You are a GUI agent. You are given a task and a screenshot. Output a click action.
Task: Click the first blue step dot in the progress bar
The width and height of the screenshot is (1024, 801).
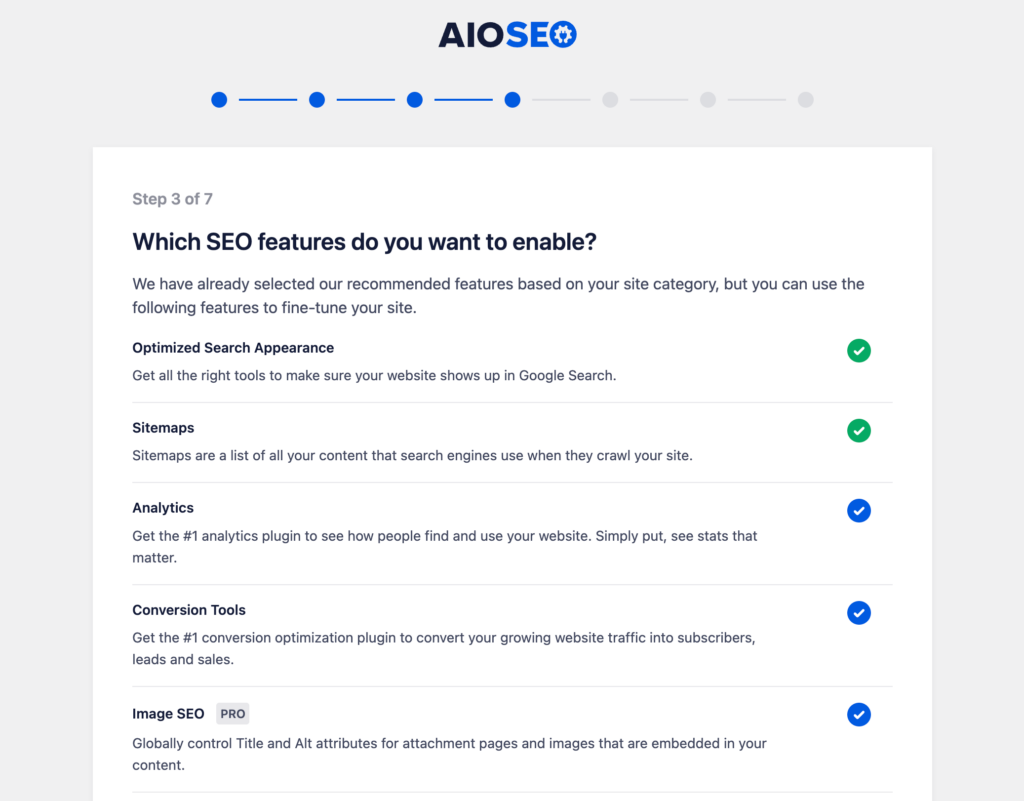tap(219, 99)
